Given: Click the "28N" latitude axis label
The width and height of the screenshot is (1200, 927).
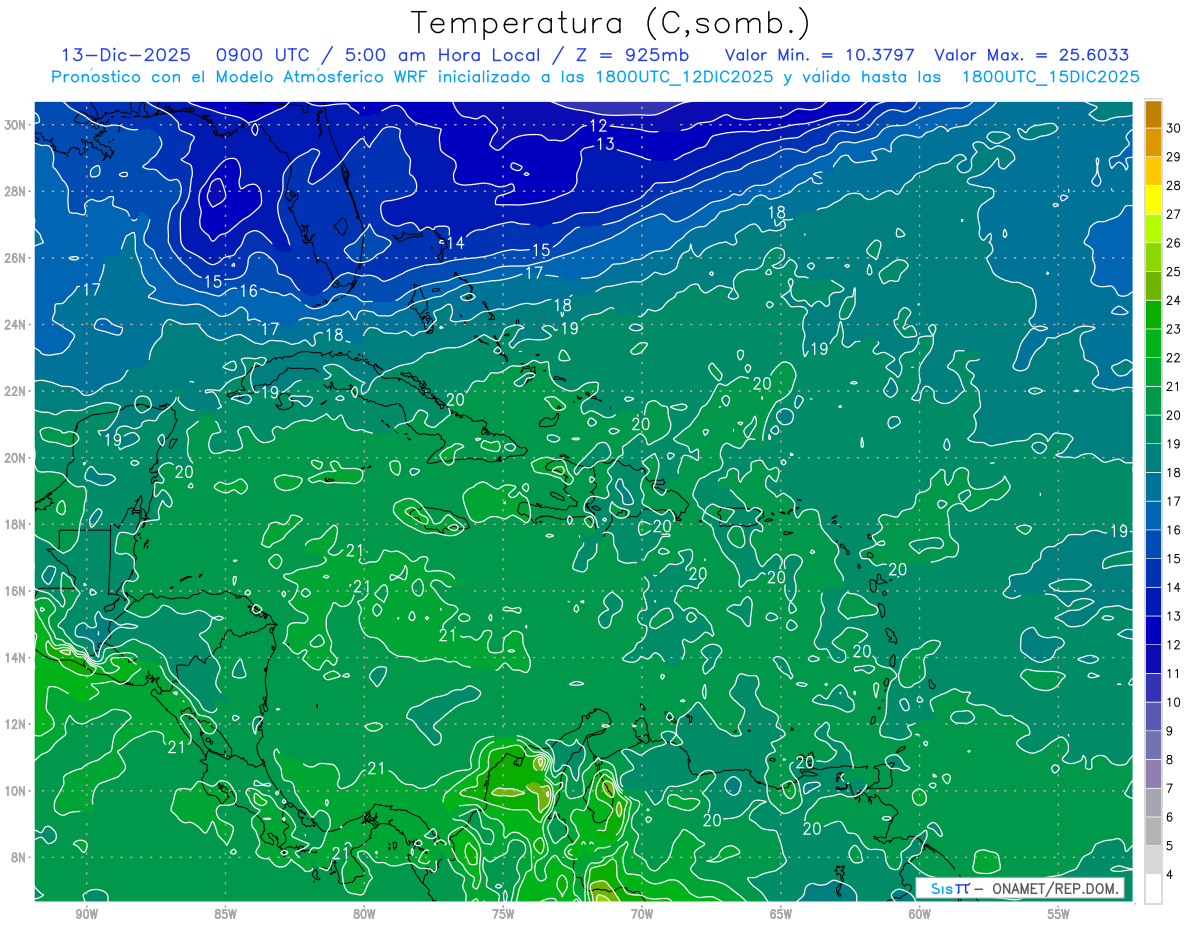Looking at the screenshot, I should click(17, 191).
